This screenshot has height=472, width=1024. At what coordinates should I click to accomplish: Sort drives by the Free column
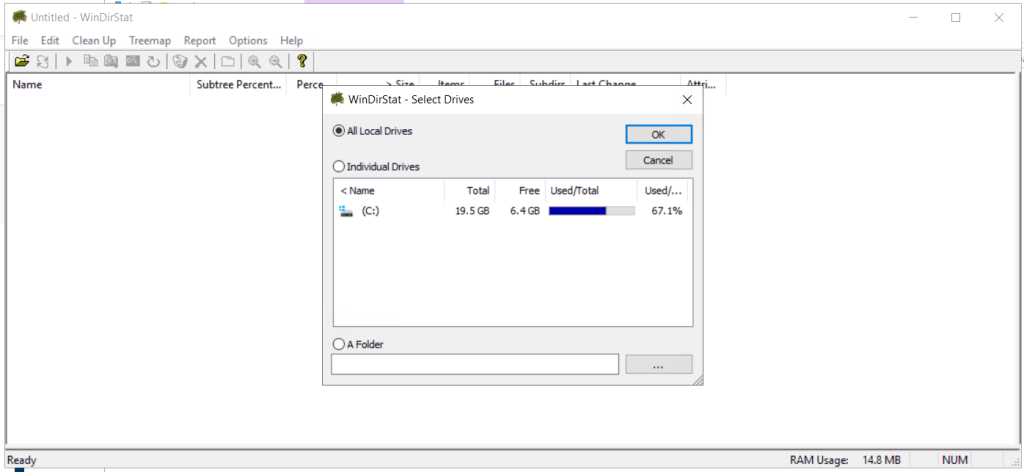520,191
